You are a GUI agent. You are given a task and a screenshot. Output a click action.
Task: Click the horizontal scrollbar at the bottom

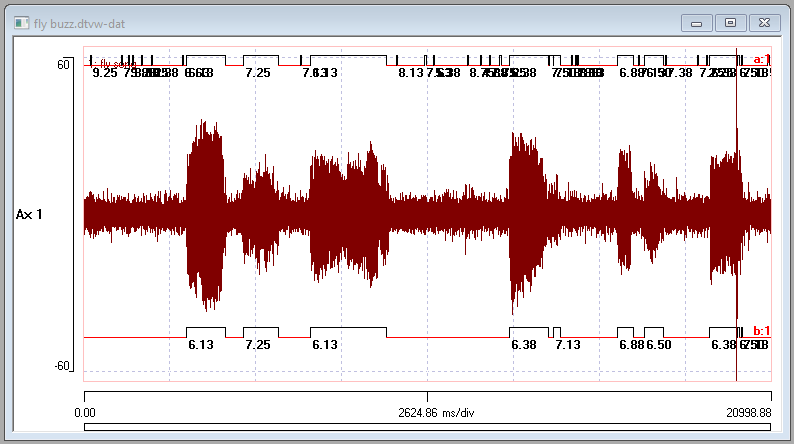pos(427,427)
